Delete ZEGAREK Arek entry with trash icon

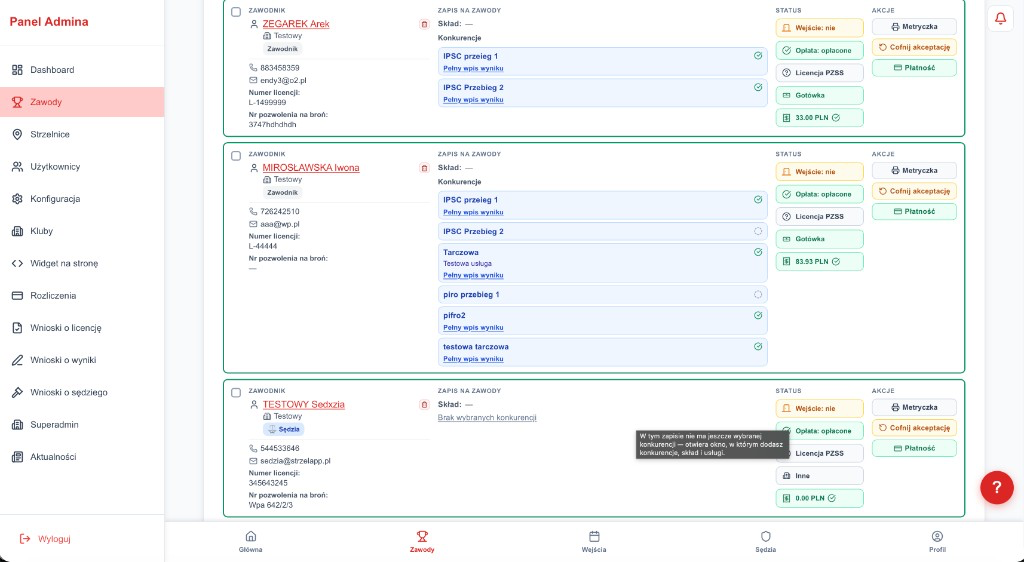coord(424,24)
